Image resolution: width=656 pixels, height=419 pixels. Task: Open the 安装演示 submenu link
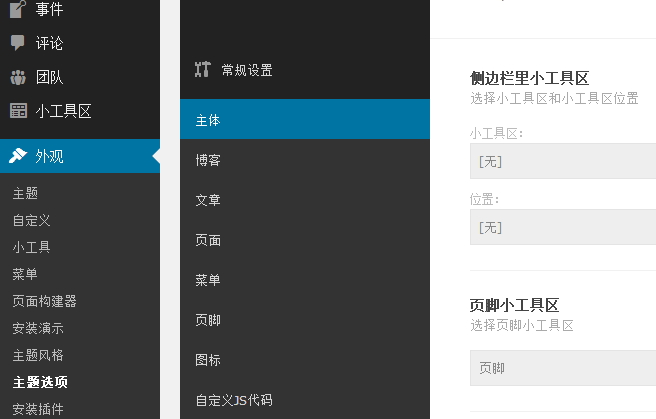coord(38,328)
